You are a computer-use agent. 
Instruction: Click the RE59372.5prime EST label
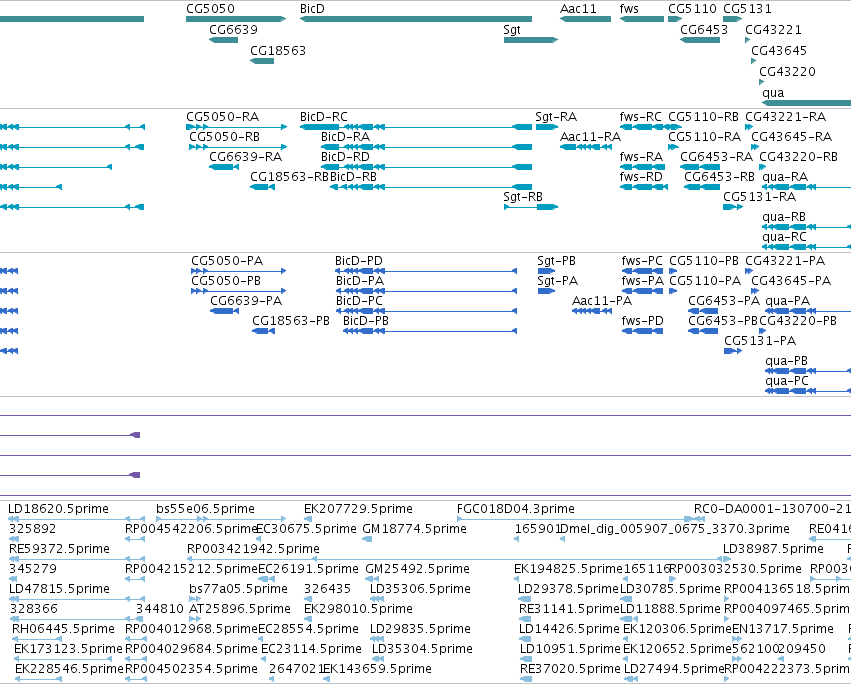point(59,549)
